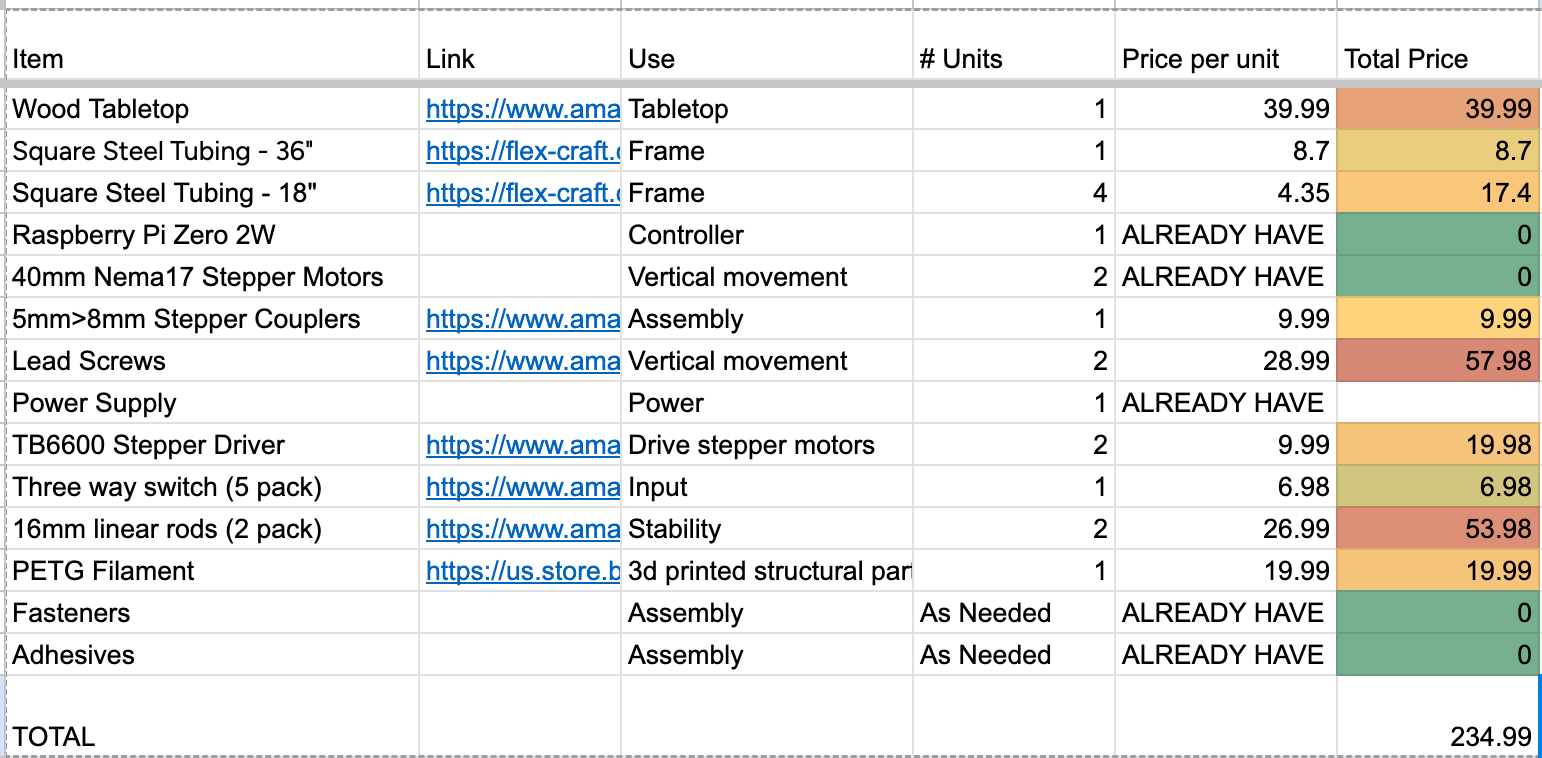Open the PETG Filament store link
The height and width of the screenshot is (758, 1542).
[x=522, y=571]
